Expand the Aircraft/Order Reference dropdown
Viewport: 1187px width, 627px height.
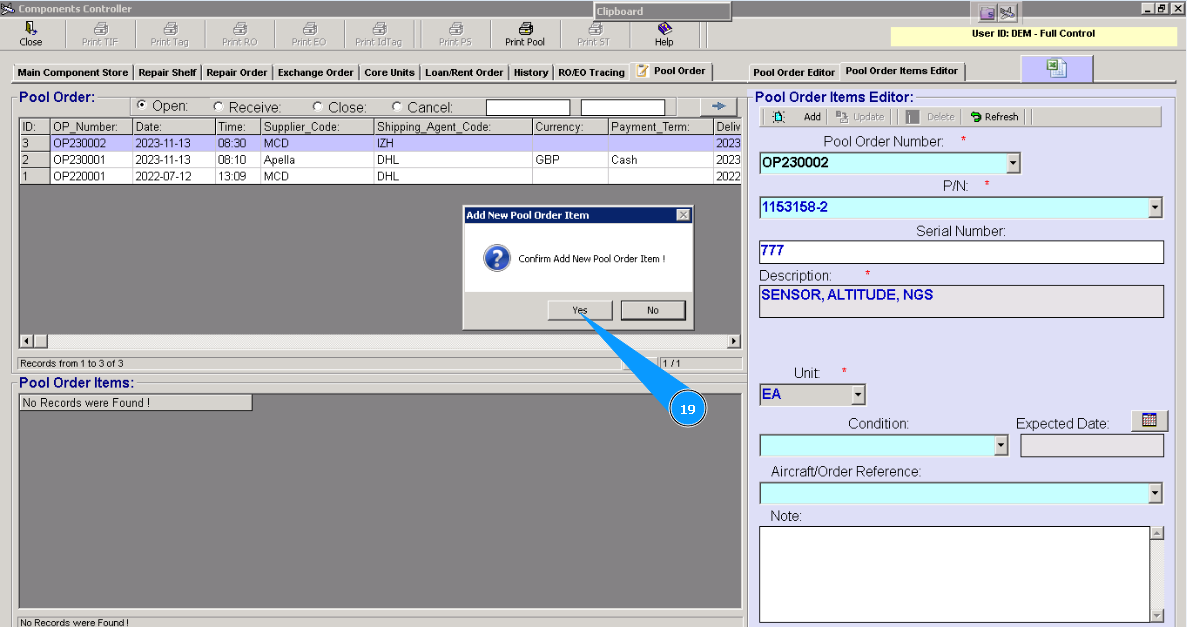[1154, 493]
